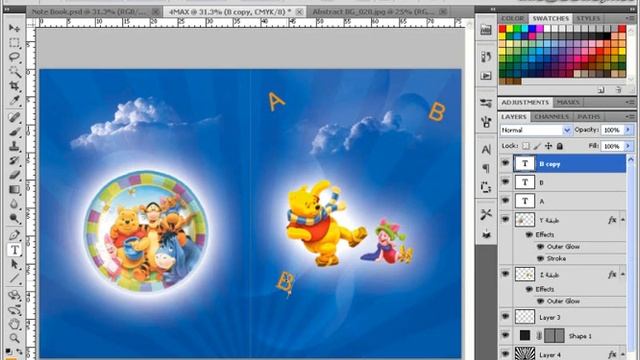The height and width of the screenshot is (360, 640).
Task: Select the Path Selection tool
Action: [x=14, y=264]
